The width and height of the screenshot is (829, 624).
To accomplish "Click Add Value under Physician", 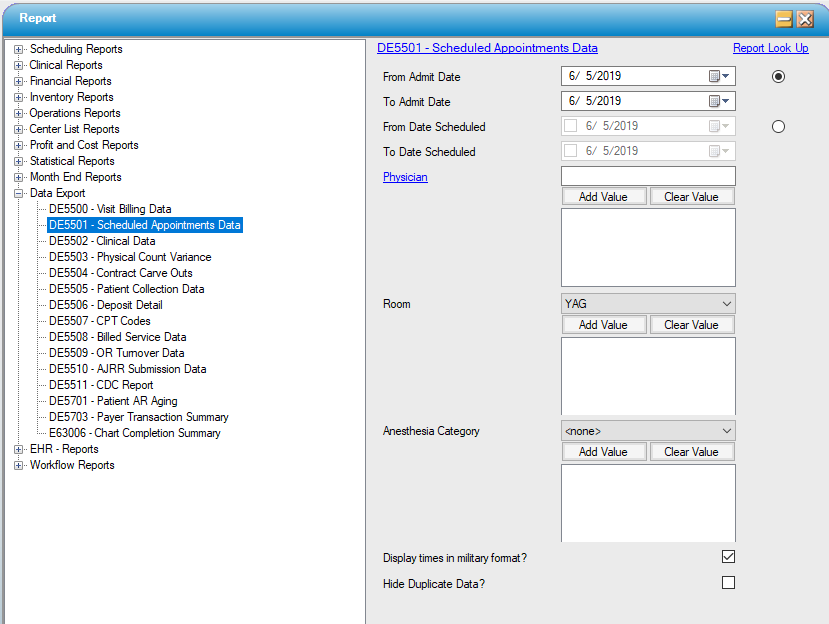I will [604, 196].
